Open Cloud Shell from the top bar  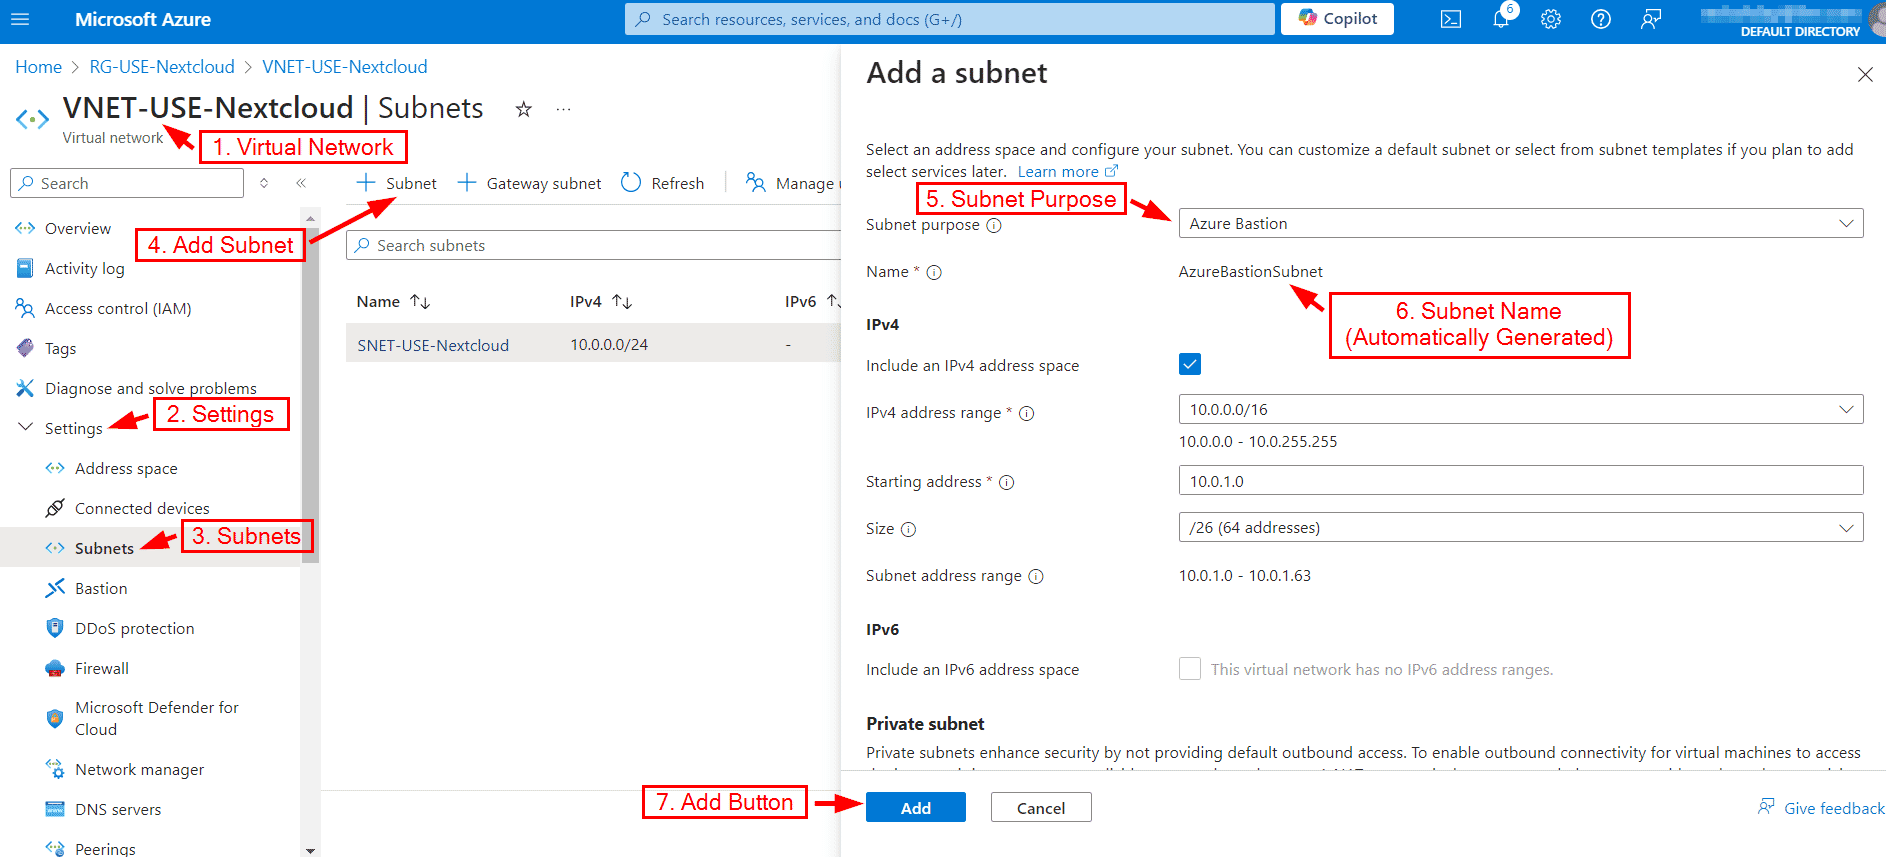(x=1451, y=19)
